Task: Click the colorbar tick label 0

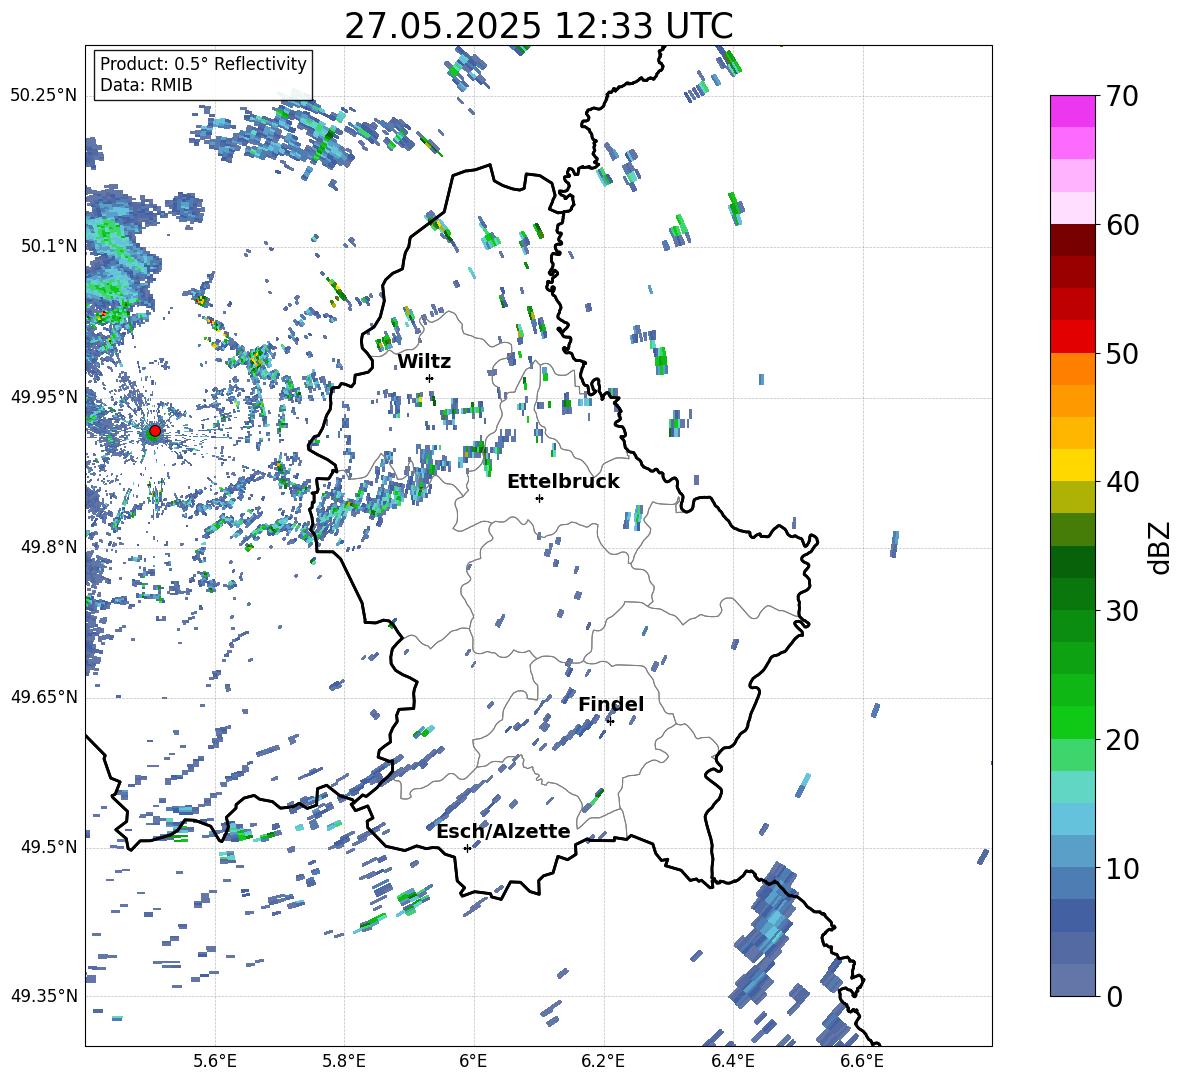Action: [1114, 996]
